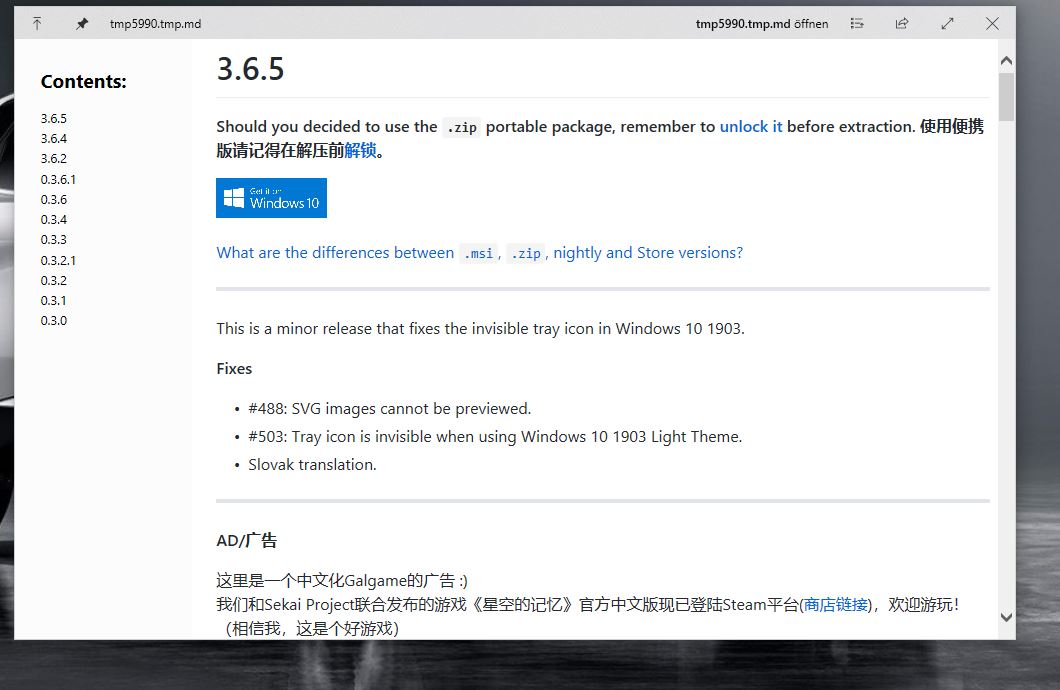Screen dimensions: 1060x690
Task: Click the scrollbar down arrow
Action: 1006,617
